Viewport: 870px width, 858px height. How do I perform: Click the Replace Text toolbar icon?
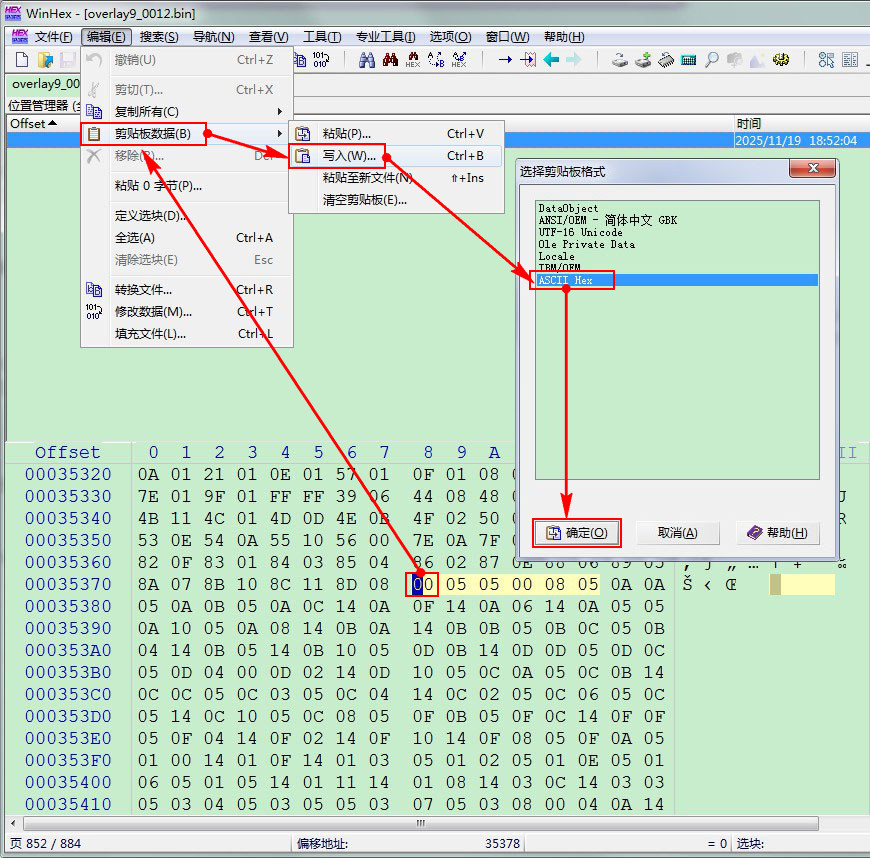[436, 59]
